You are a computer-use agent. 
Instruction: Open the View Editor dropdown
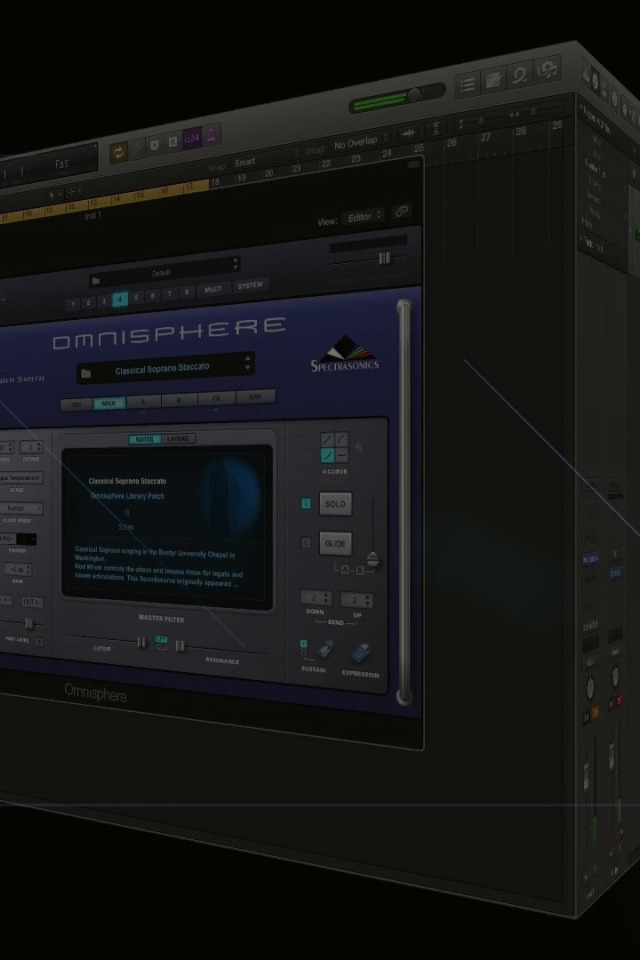(x=364, y=217)
